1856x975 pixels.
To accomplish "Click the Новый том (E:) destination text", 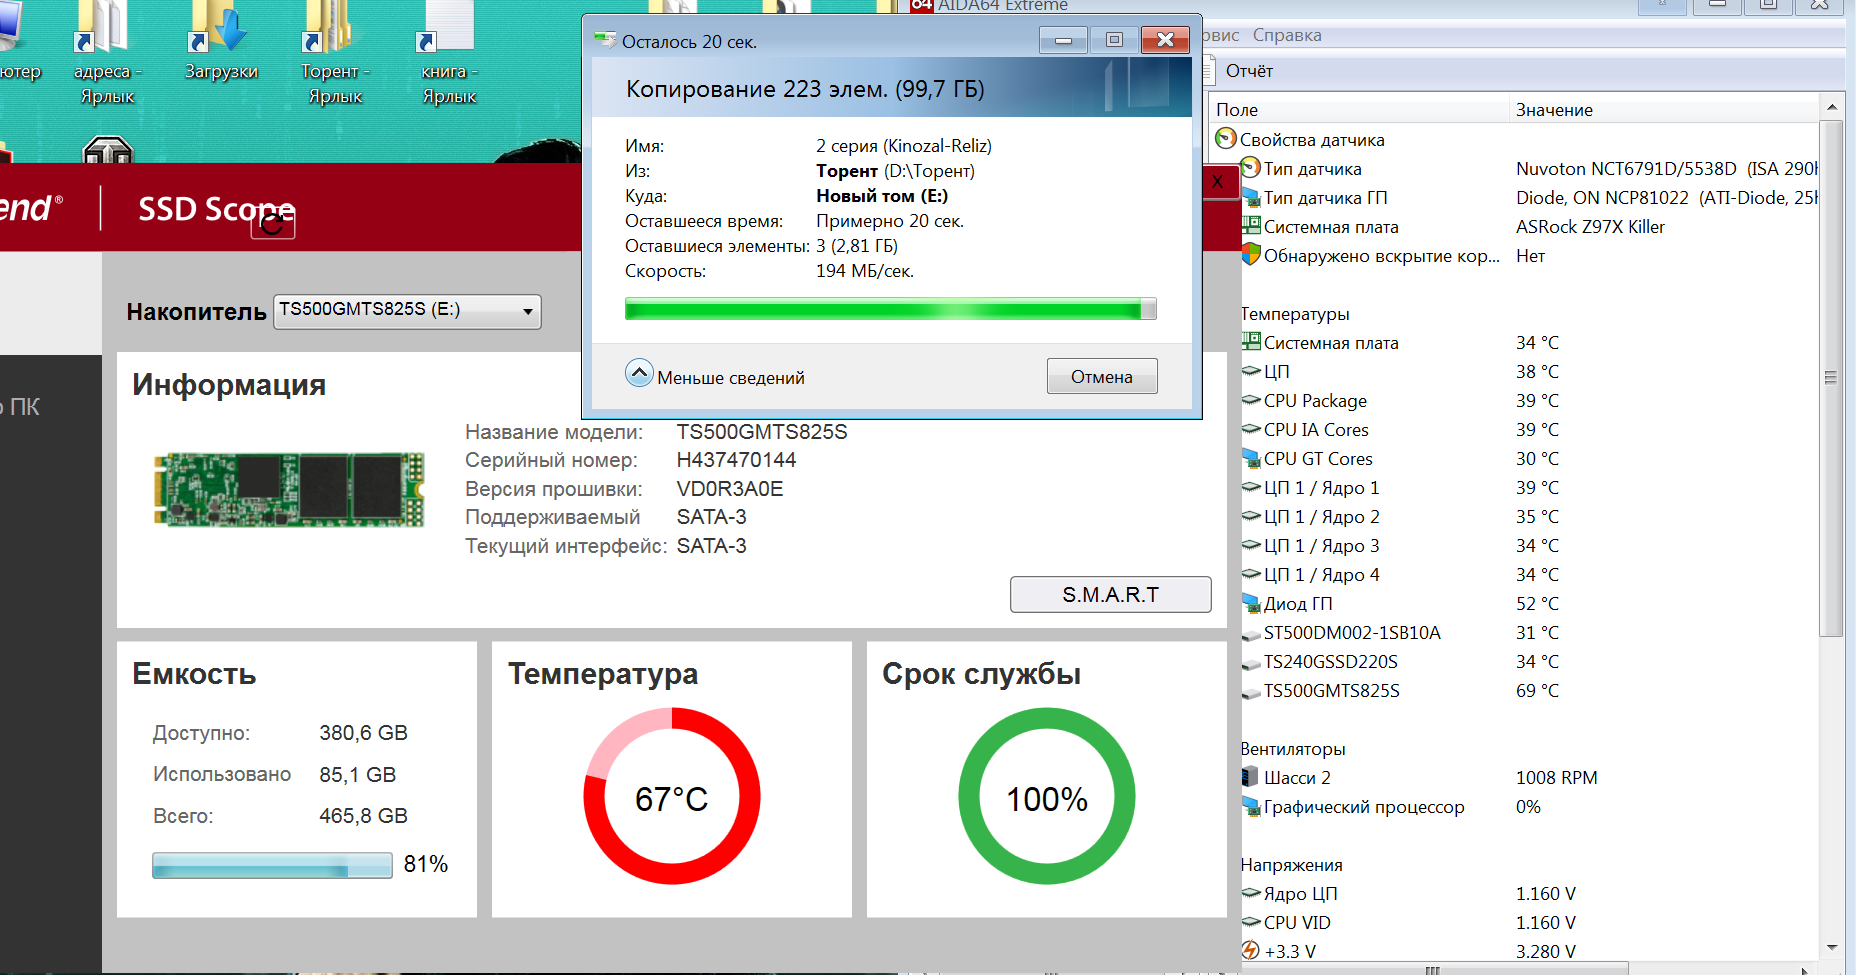I will coord(882,196).
